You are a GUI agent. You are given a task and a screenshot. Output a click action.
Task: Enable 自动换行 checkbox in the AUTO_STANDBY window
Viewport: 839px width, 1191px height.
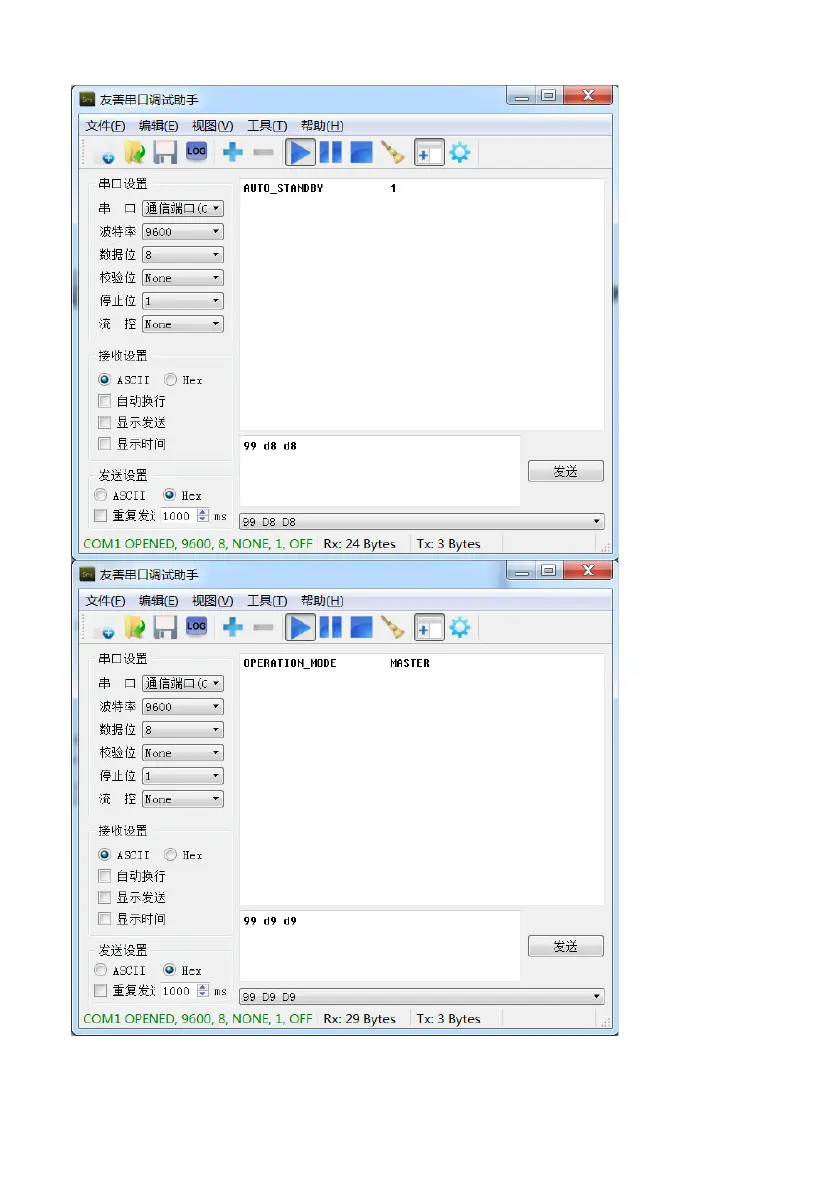(x=105, y=401)
